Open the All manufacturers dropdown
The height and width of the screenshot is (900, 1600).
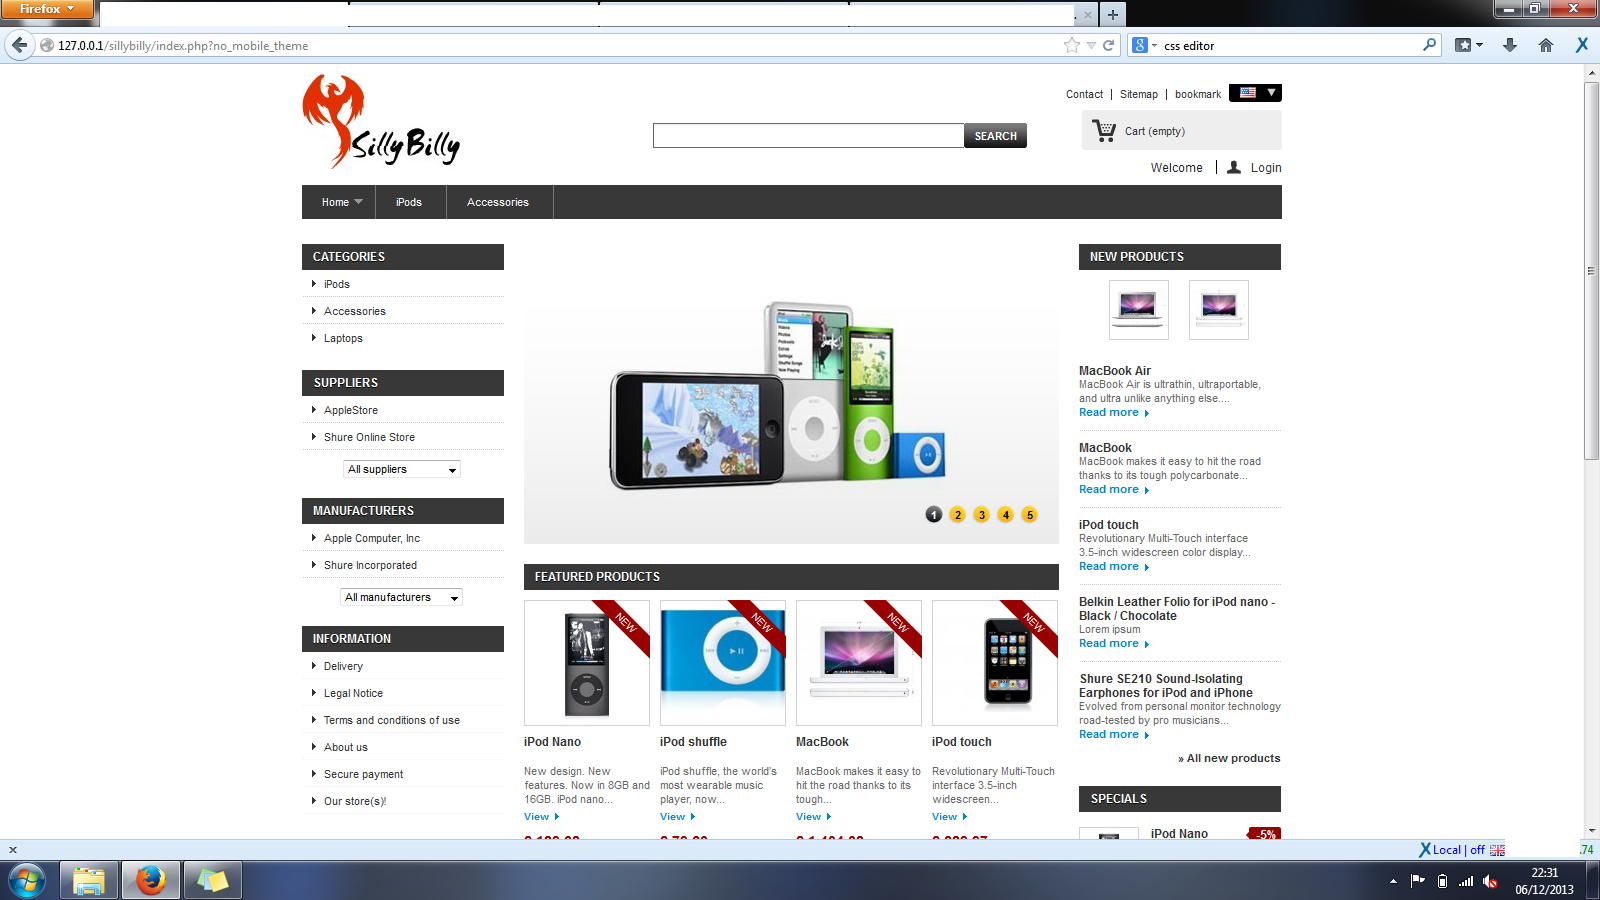pos(401,597)
